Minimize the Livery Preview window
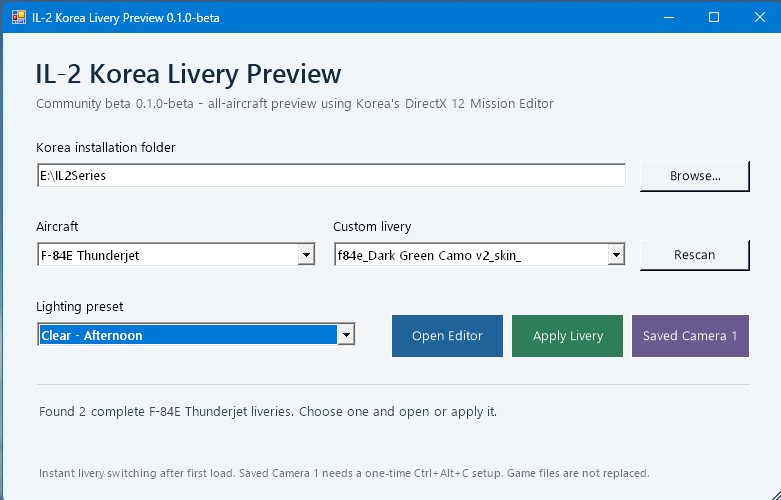Viewport: 781px width, 500px height. point(669,17)
